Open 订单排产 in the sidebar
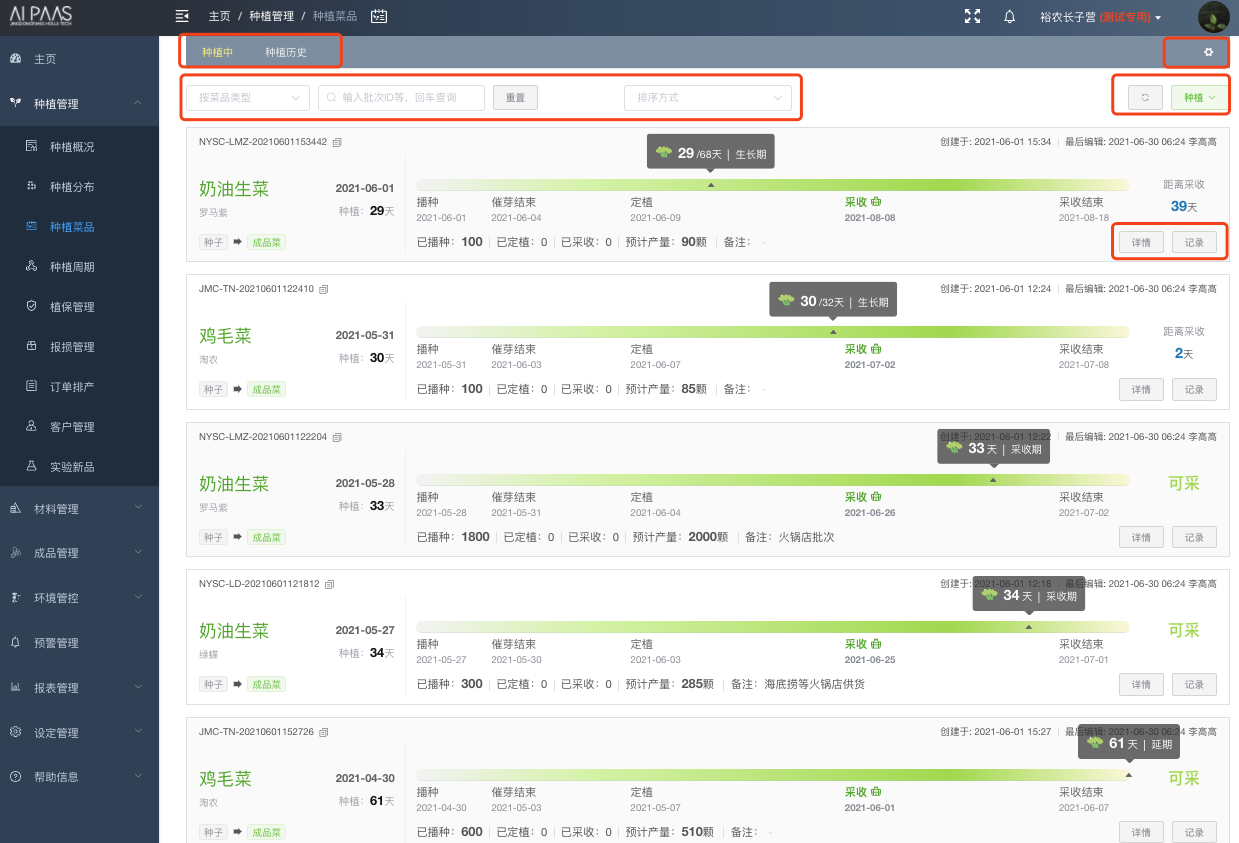This screenshot has width=1239, height=843. coord(79,387)
